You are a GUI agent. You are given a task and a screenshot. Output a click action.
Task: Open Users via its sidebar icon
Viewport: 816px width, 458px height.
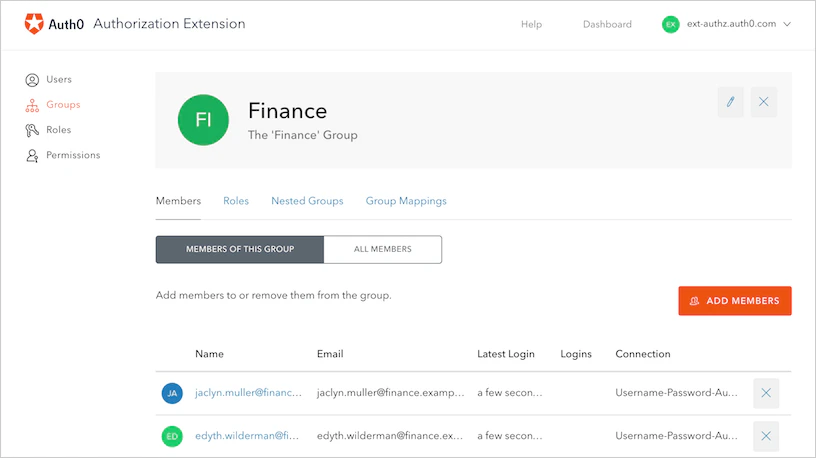pos(32,80)
